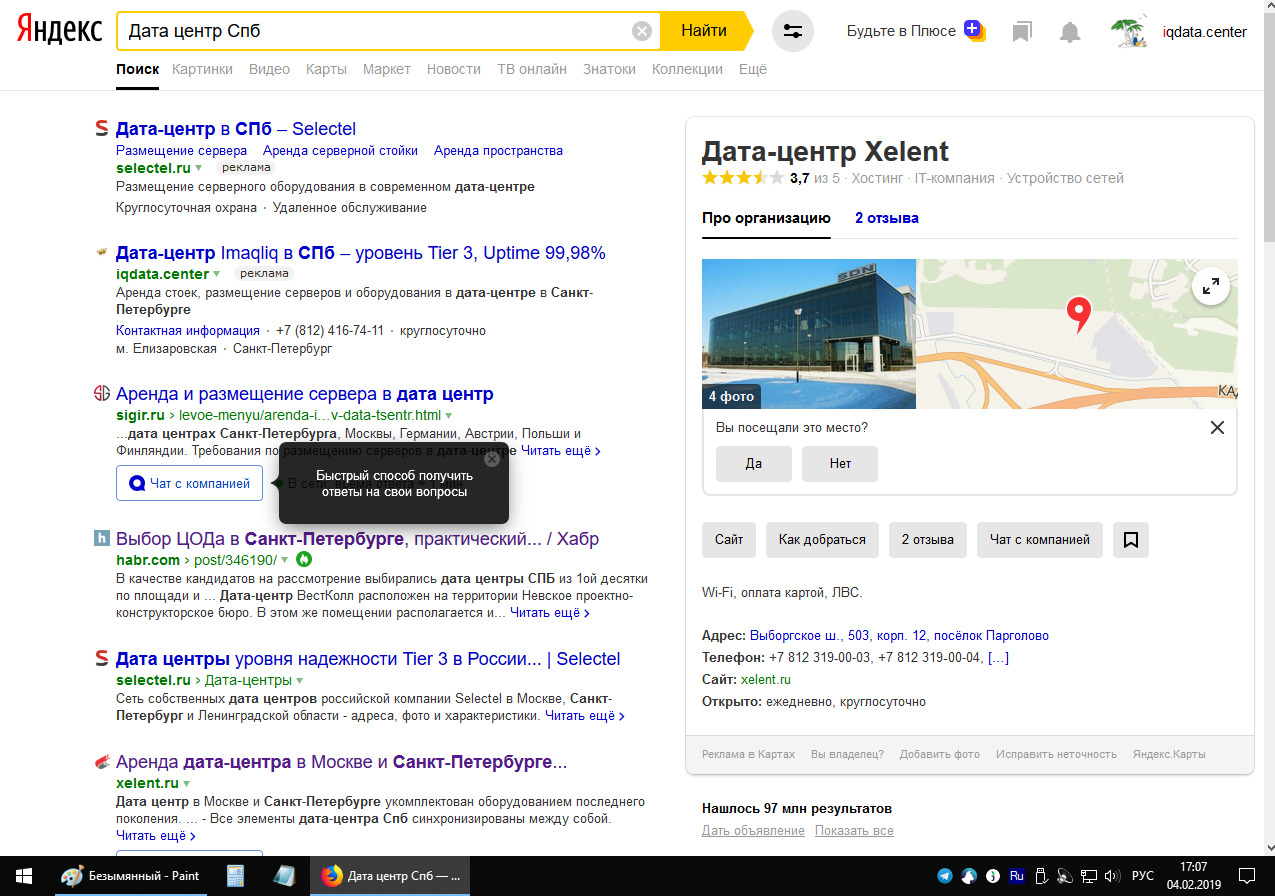Click the Selectel favicon beside 'Дата центры уровня надежности'

coord(101,658)
